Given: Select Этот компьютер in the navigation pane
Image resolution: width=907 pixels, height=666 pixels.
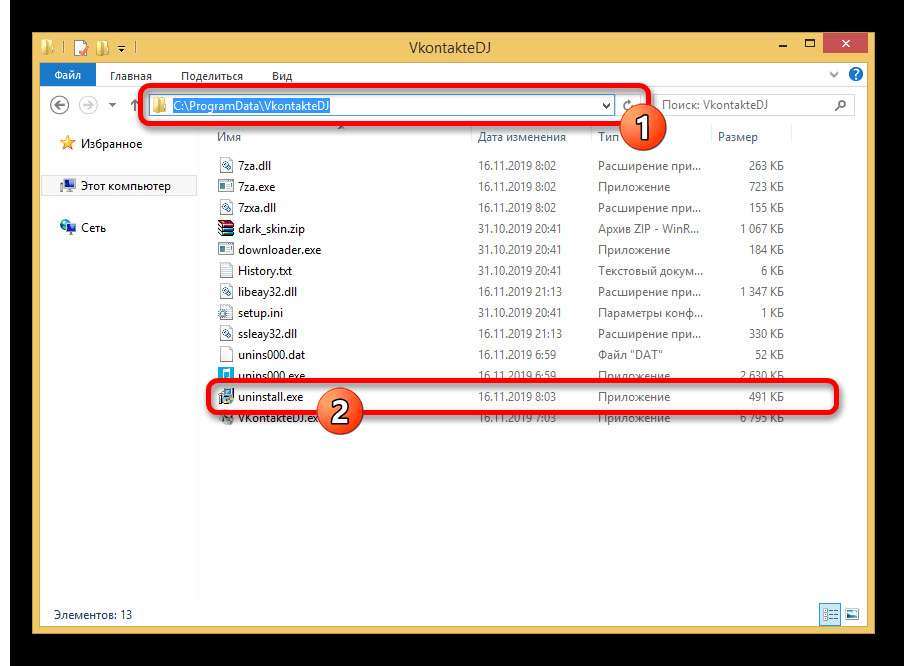Looking at the screenshot, I should 119,186.
